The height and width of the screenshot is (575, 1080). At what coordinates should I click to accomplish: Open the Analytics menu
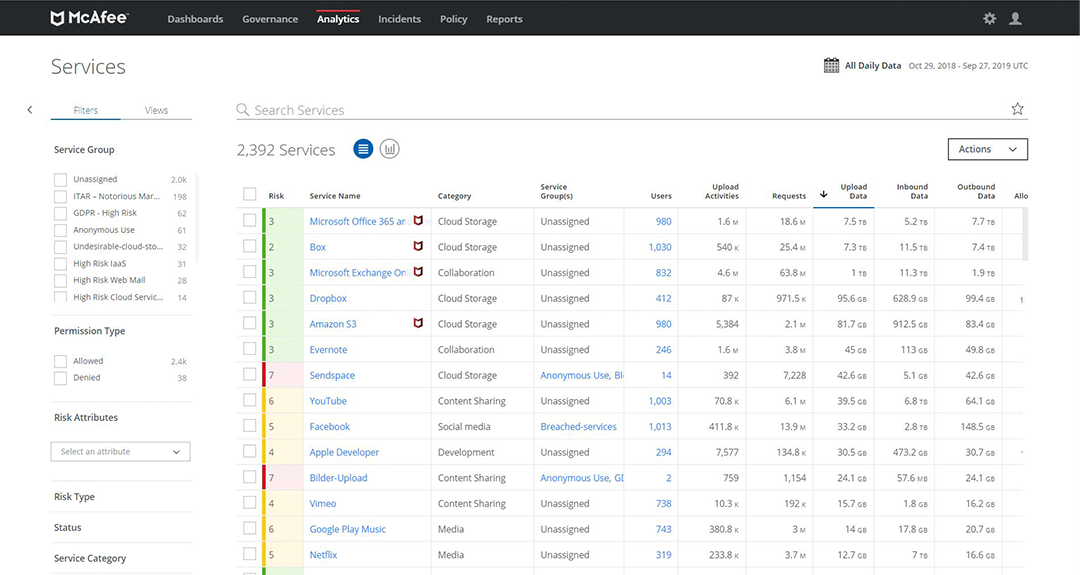point(338,19)
